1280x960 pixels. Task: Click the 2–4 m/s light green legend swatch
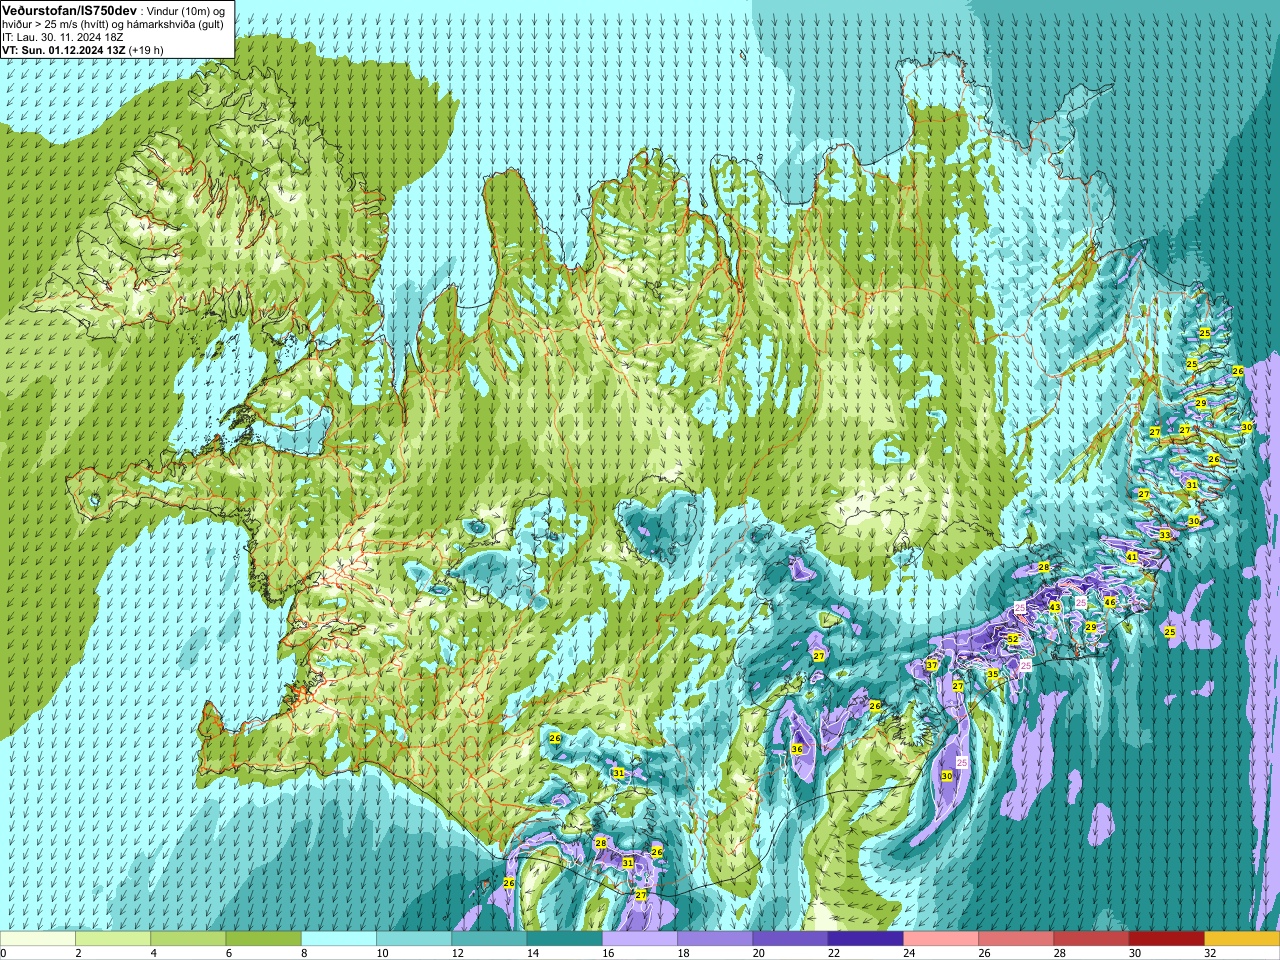coord(113,939)
